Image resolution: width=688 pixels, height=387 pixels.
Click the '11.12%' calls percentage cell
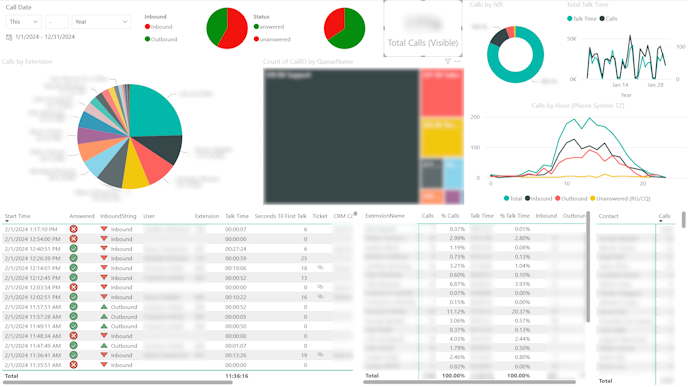click(x=456, y=312)
